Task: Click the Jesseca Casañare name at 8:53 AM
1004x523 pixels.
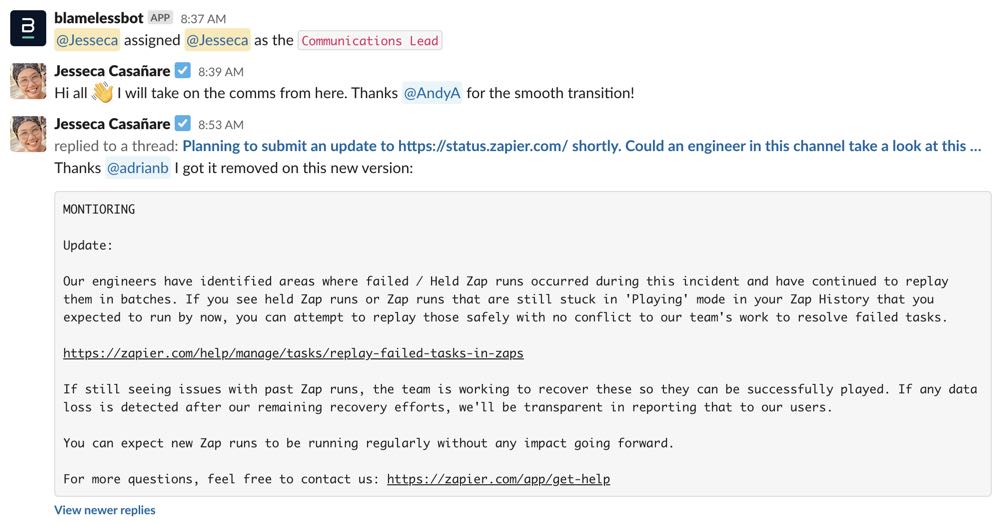Action: click(112, 124)
